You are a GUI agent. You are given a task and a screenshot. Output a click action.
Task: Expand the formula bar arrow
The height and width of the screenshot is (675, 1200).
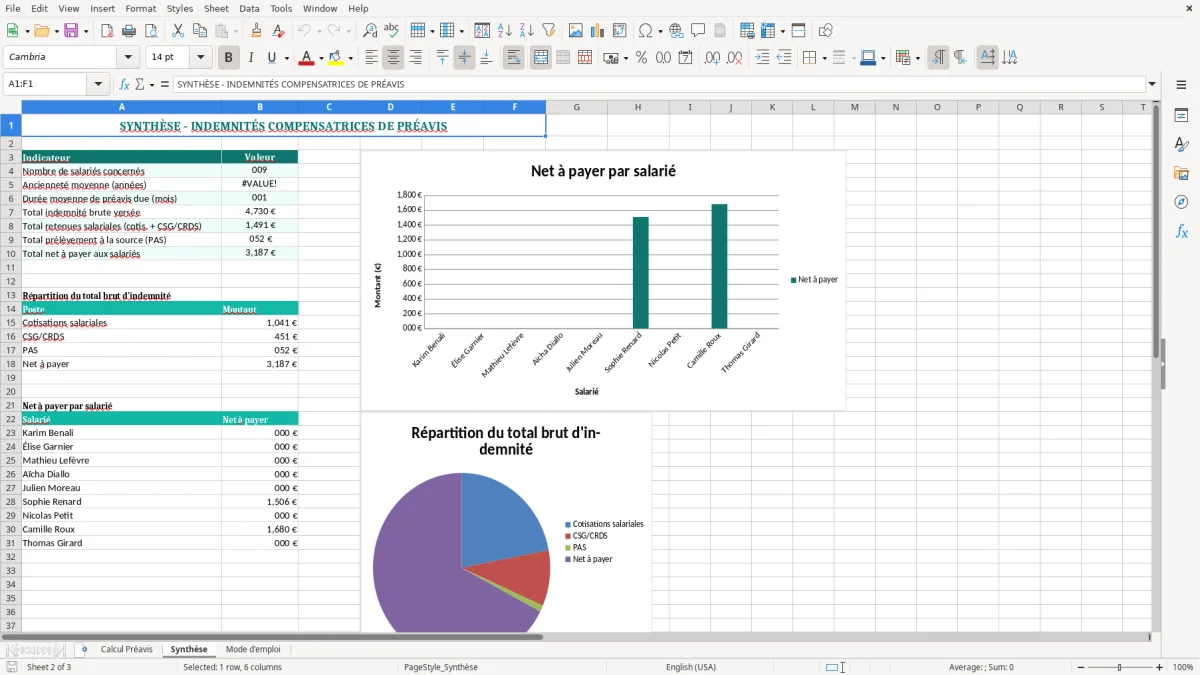tap(1152, 85)
